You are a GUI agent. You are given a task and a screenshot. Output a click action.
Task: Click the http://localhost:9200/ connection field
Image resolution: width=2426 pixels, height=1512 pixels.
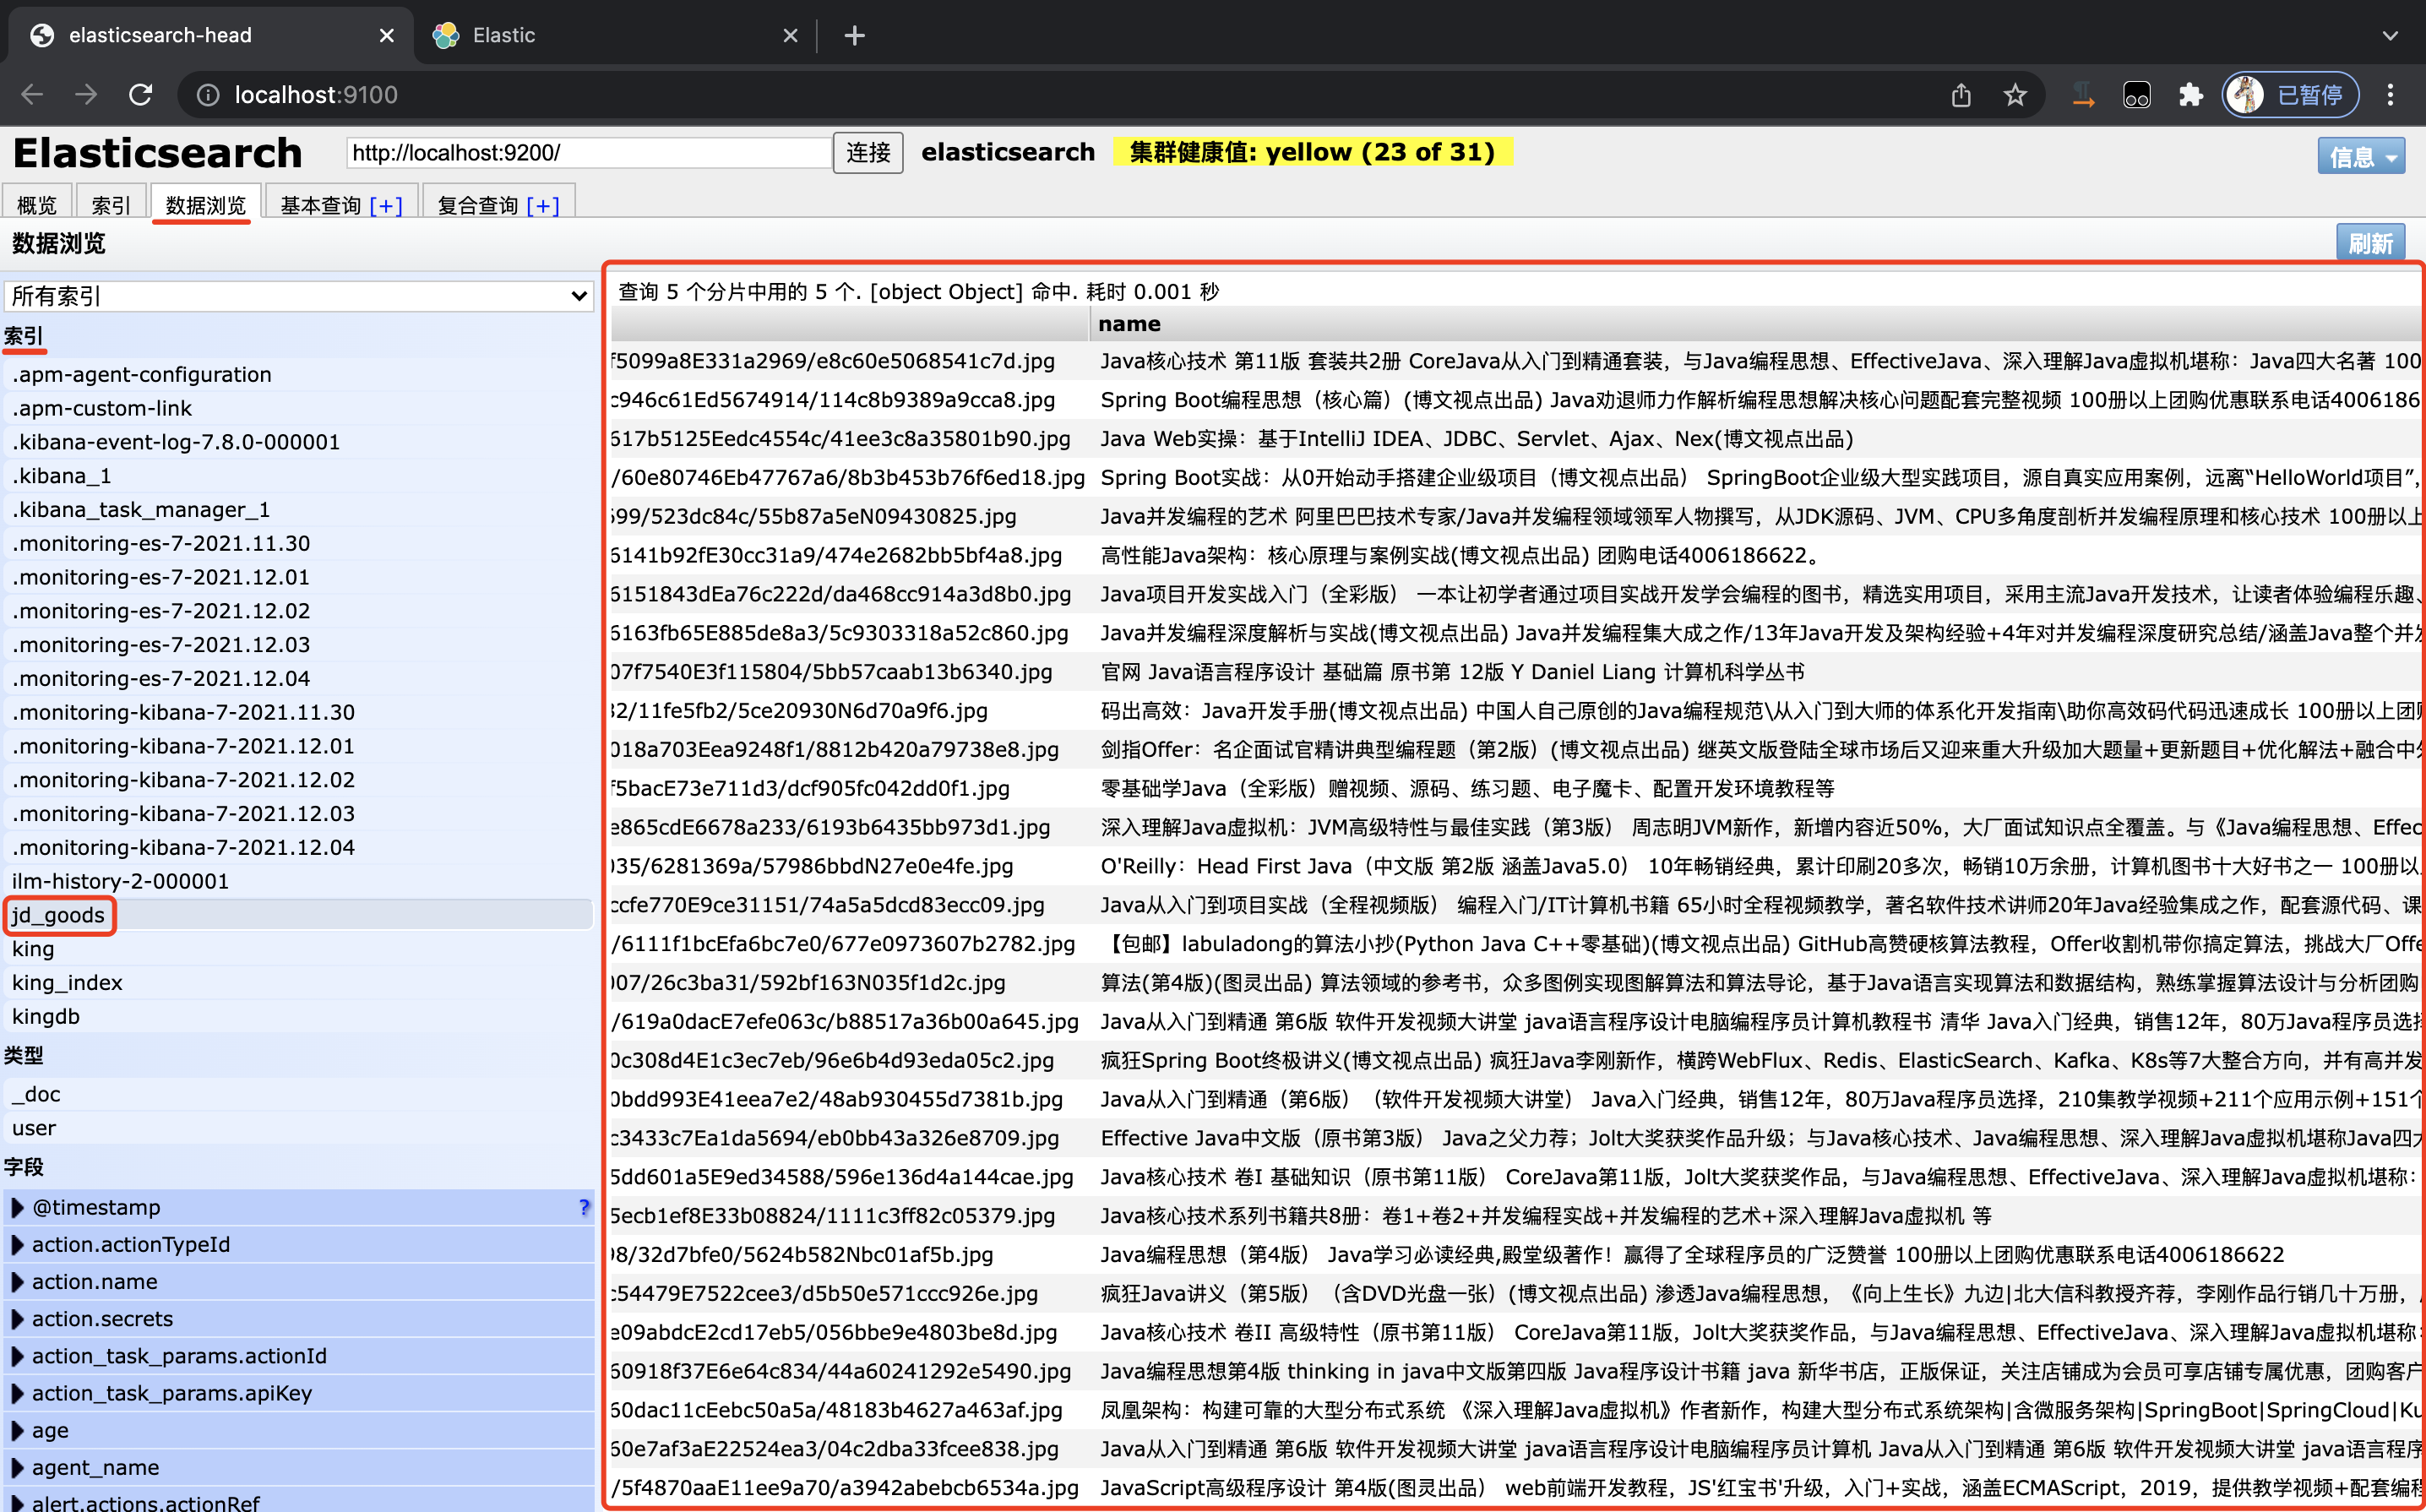click(589, 153)
